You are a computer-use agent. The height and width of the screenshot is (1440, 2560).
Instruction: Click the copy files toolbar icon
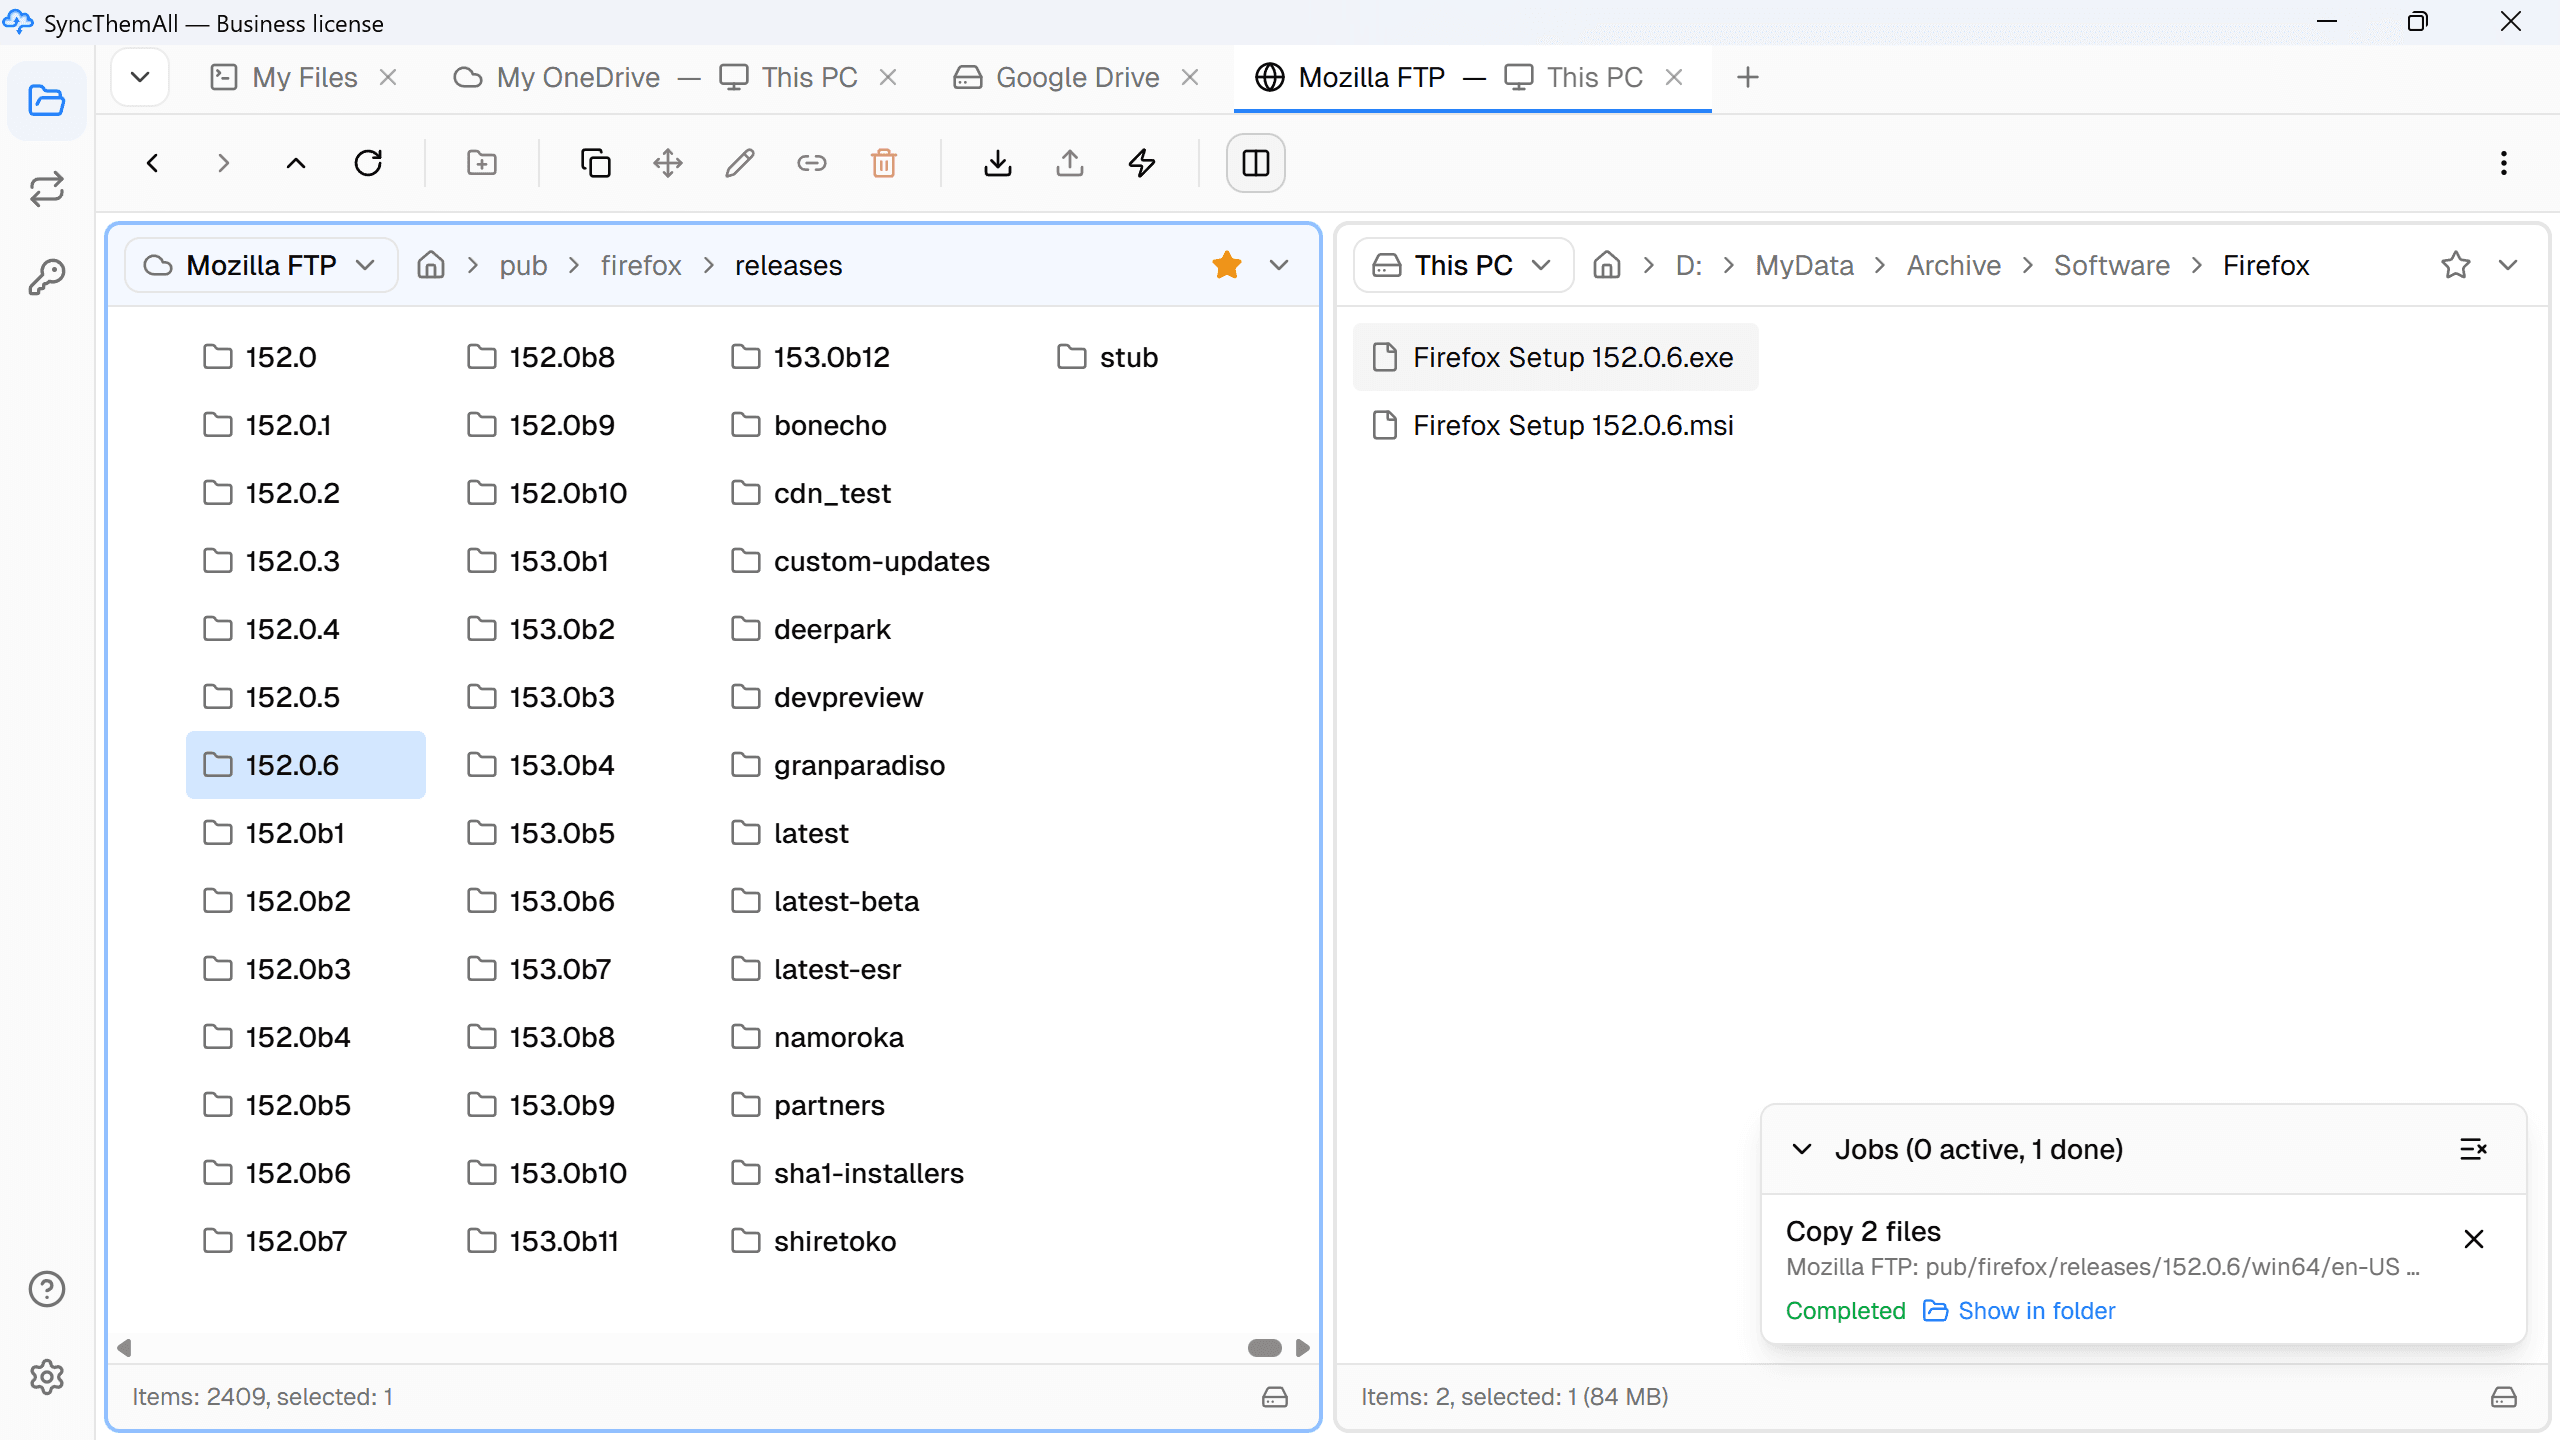click(596, 163)
